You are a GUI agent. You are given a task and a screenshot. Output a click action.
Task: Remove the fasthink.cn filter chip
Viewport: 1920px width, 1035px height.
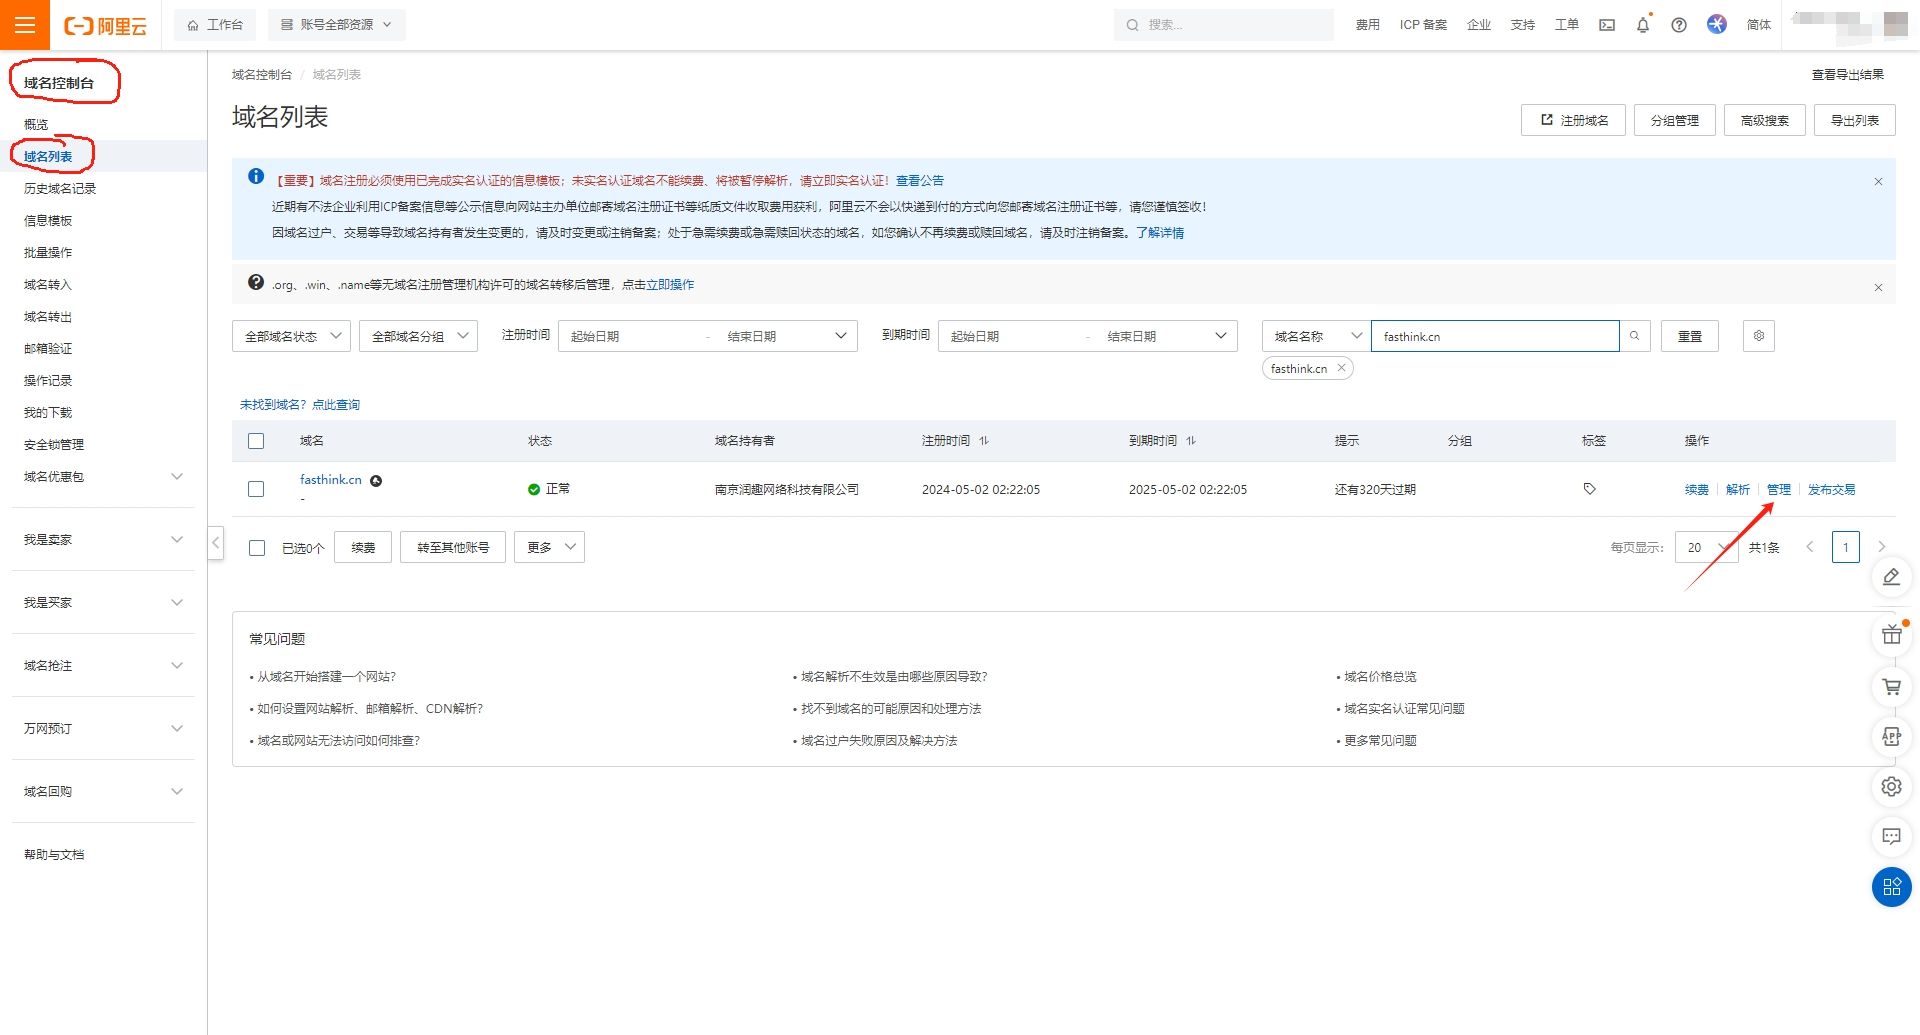pyautogui.click(x=1341, y=368)
